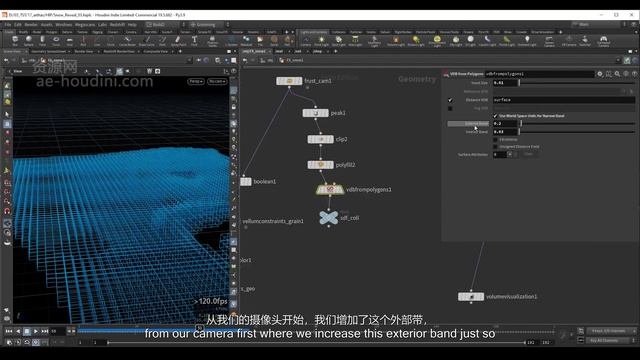The height and width of the screenshot is (360, 640).
Task: Select the Caustic Light shelf tool
Action: pos(487,40)
